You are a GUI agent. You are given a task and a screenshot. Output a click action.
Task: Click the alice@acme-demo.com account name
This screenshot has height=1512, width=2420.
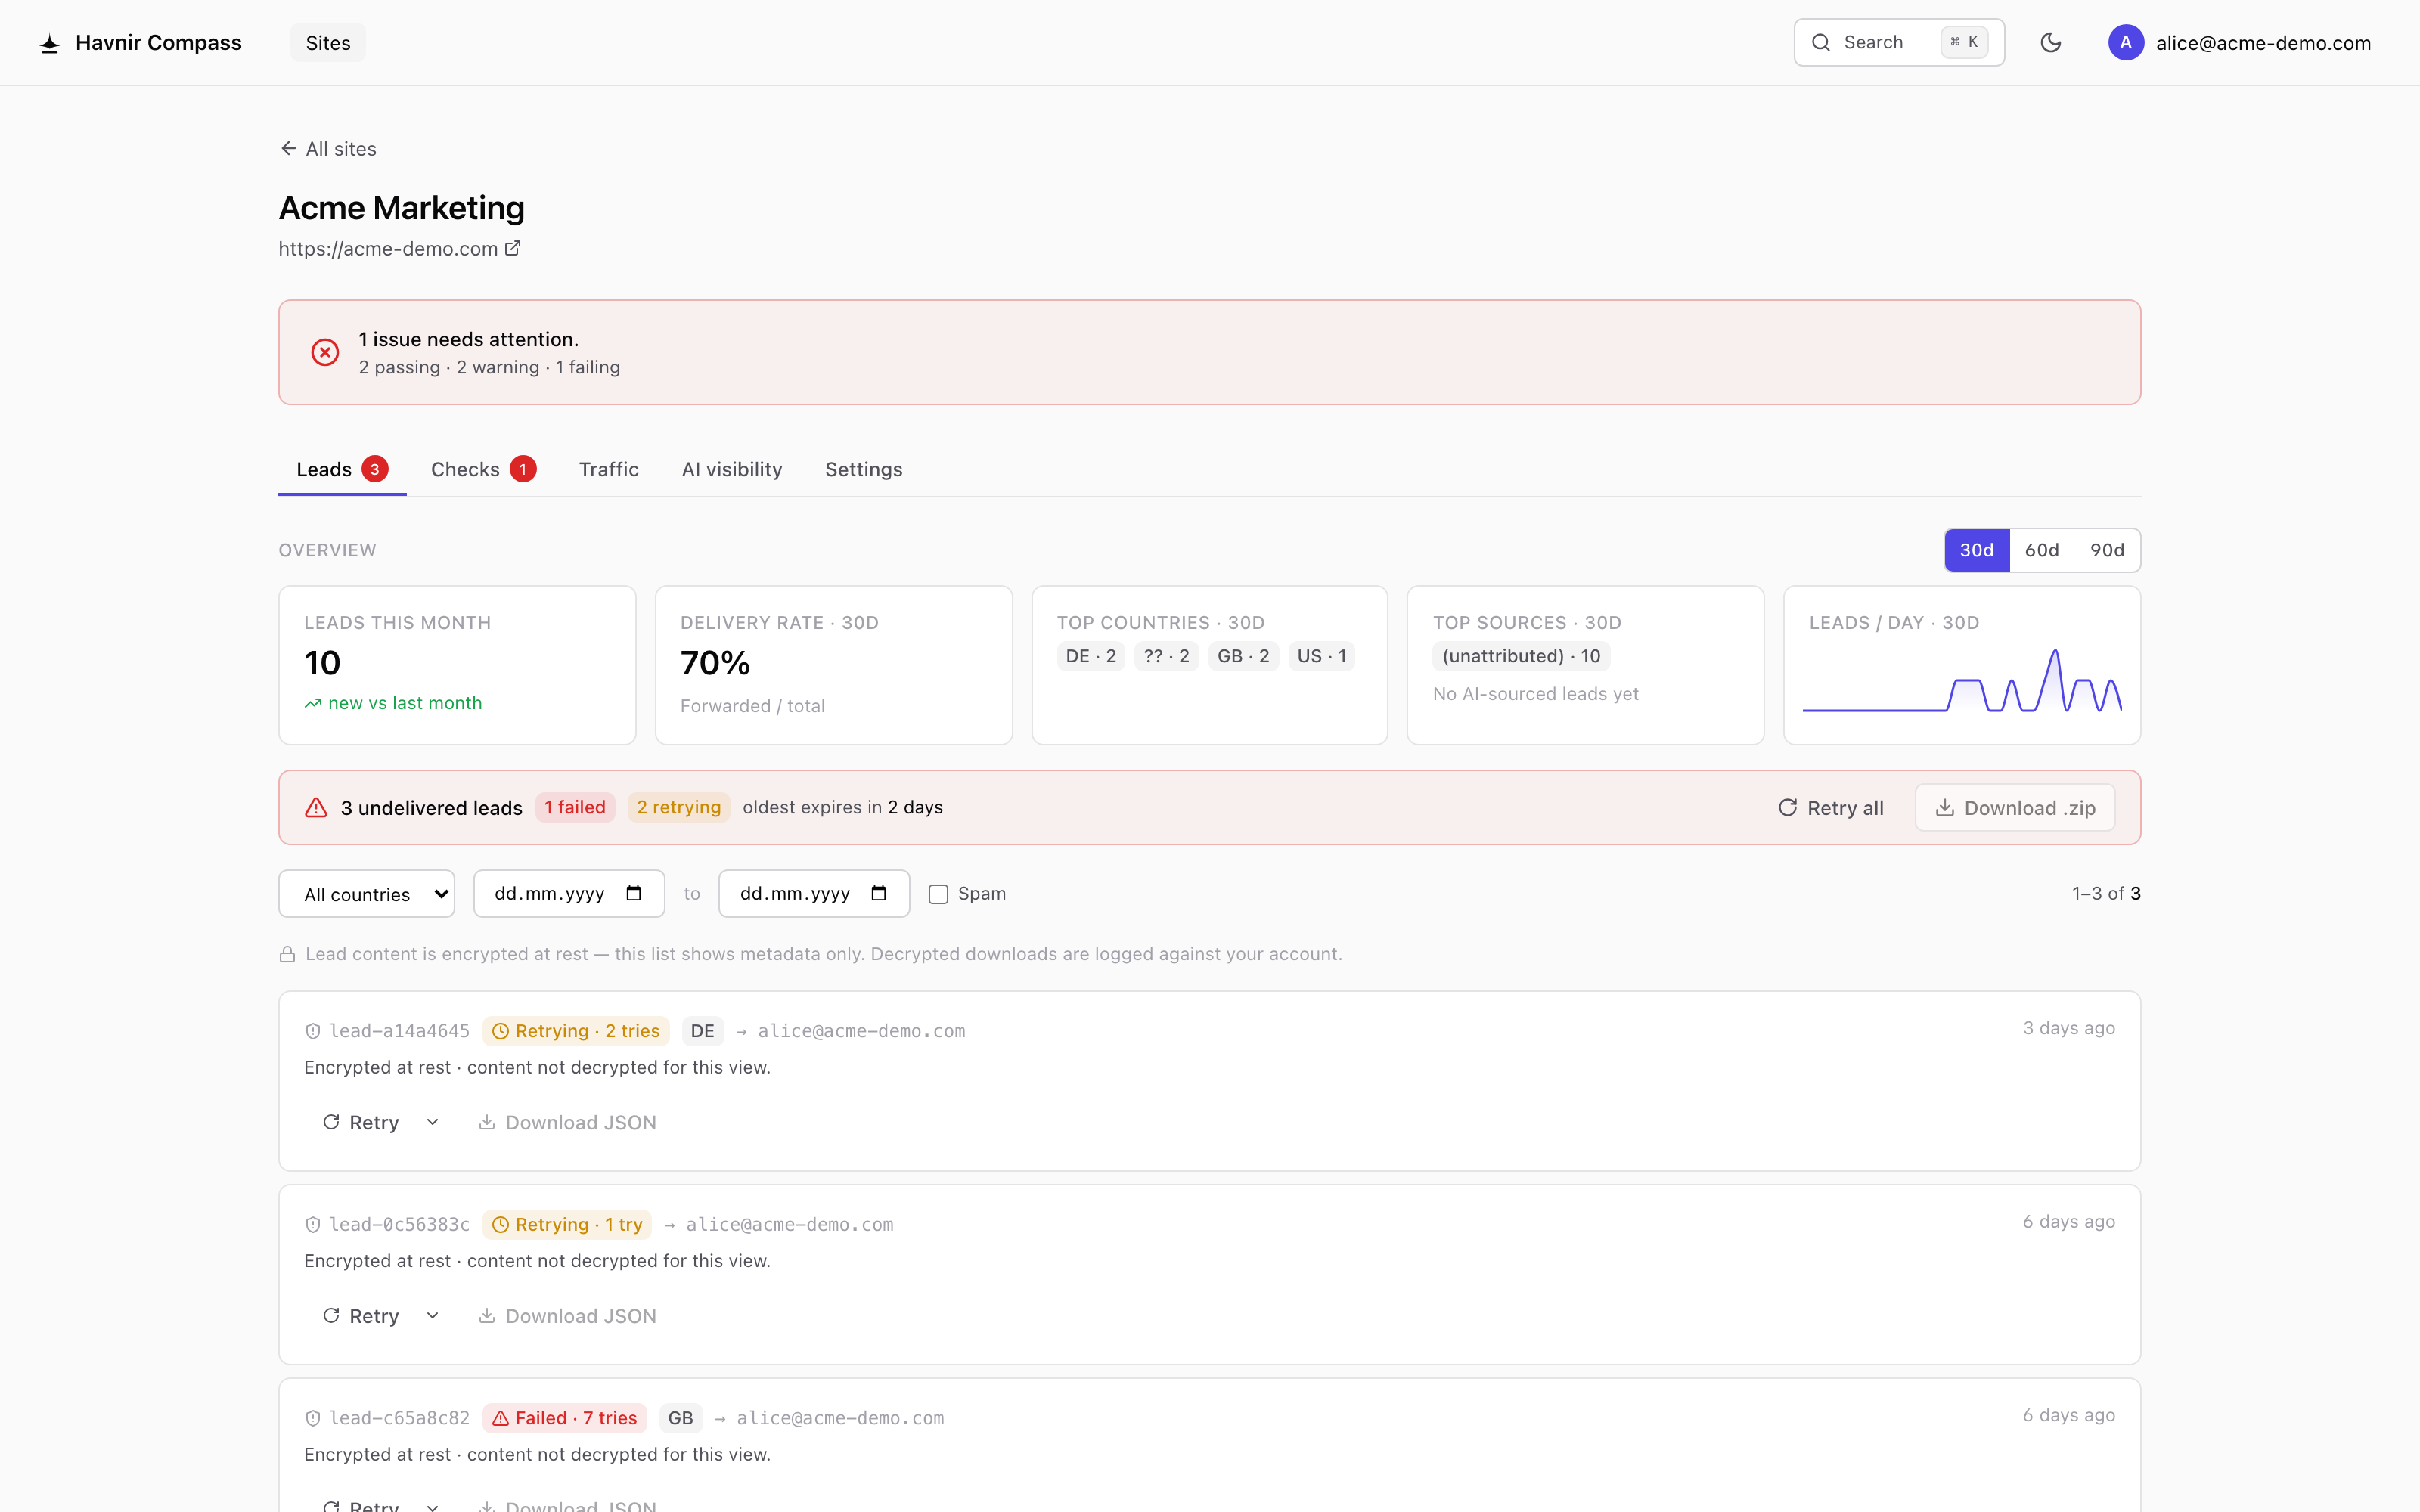2262,43
